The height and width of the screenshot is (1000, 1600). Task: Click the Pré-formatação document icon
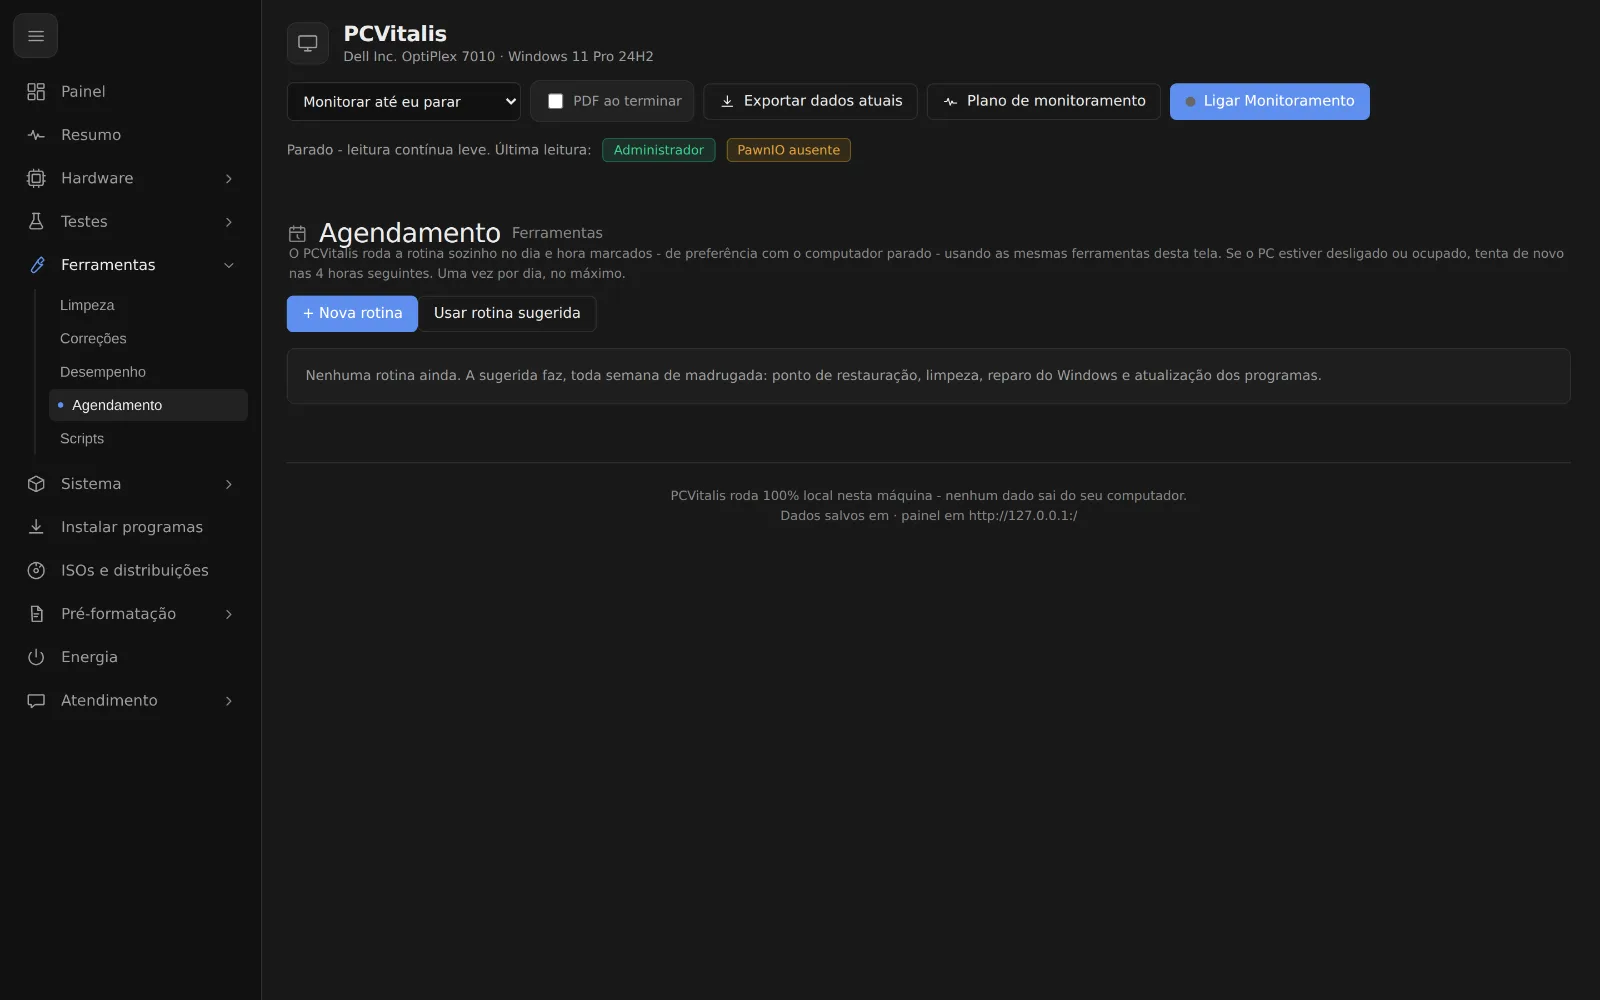point(36,614)
